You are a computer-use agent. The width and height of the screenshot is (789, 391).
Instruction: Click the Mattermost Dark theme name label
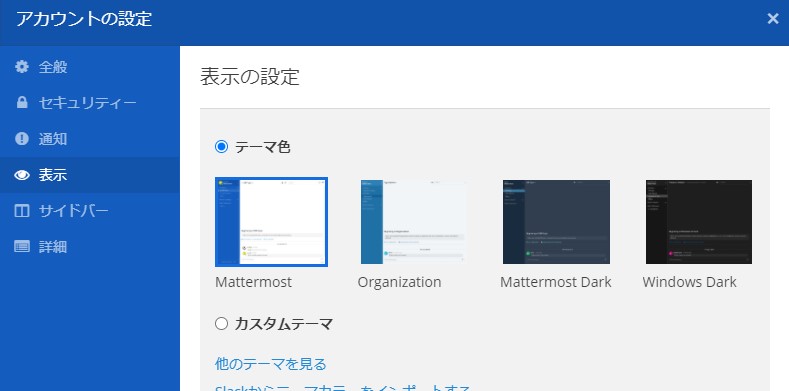(556, 282)
